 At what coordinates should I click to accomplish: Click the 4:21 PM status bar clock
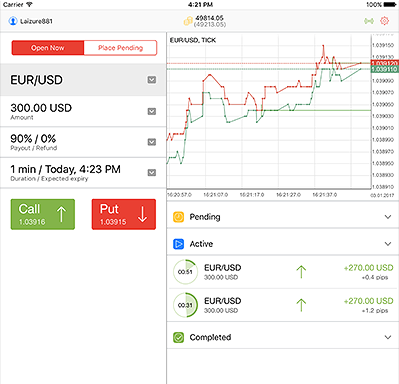click(x=200, y=5)
